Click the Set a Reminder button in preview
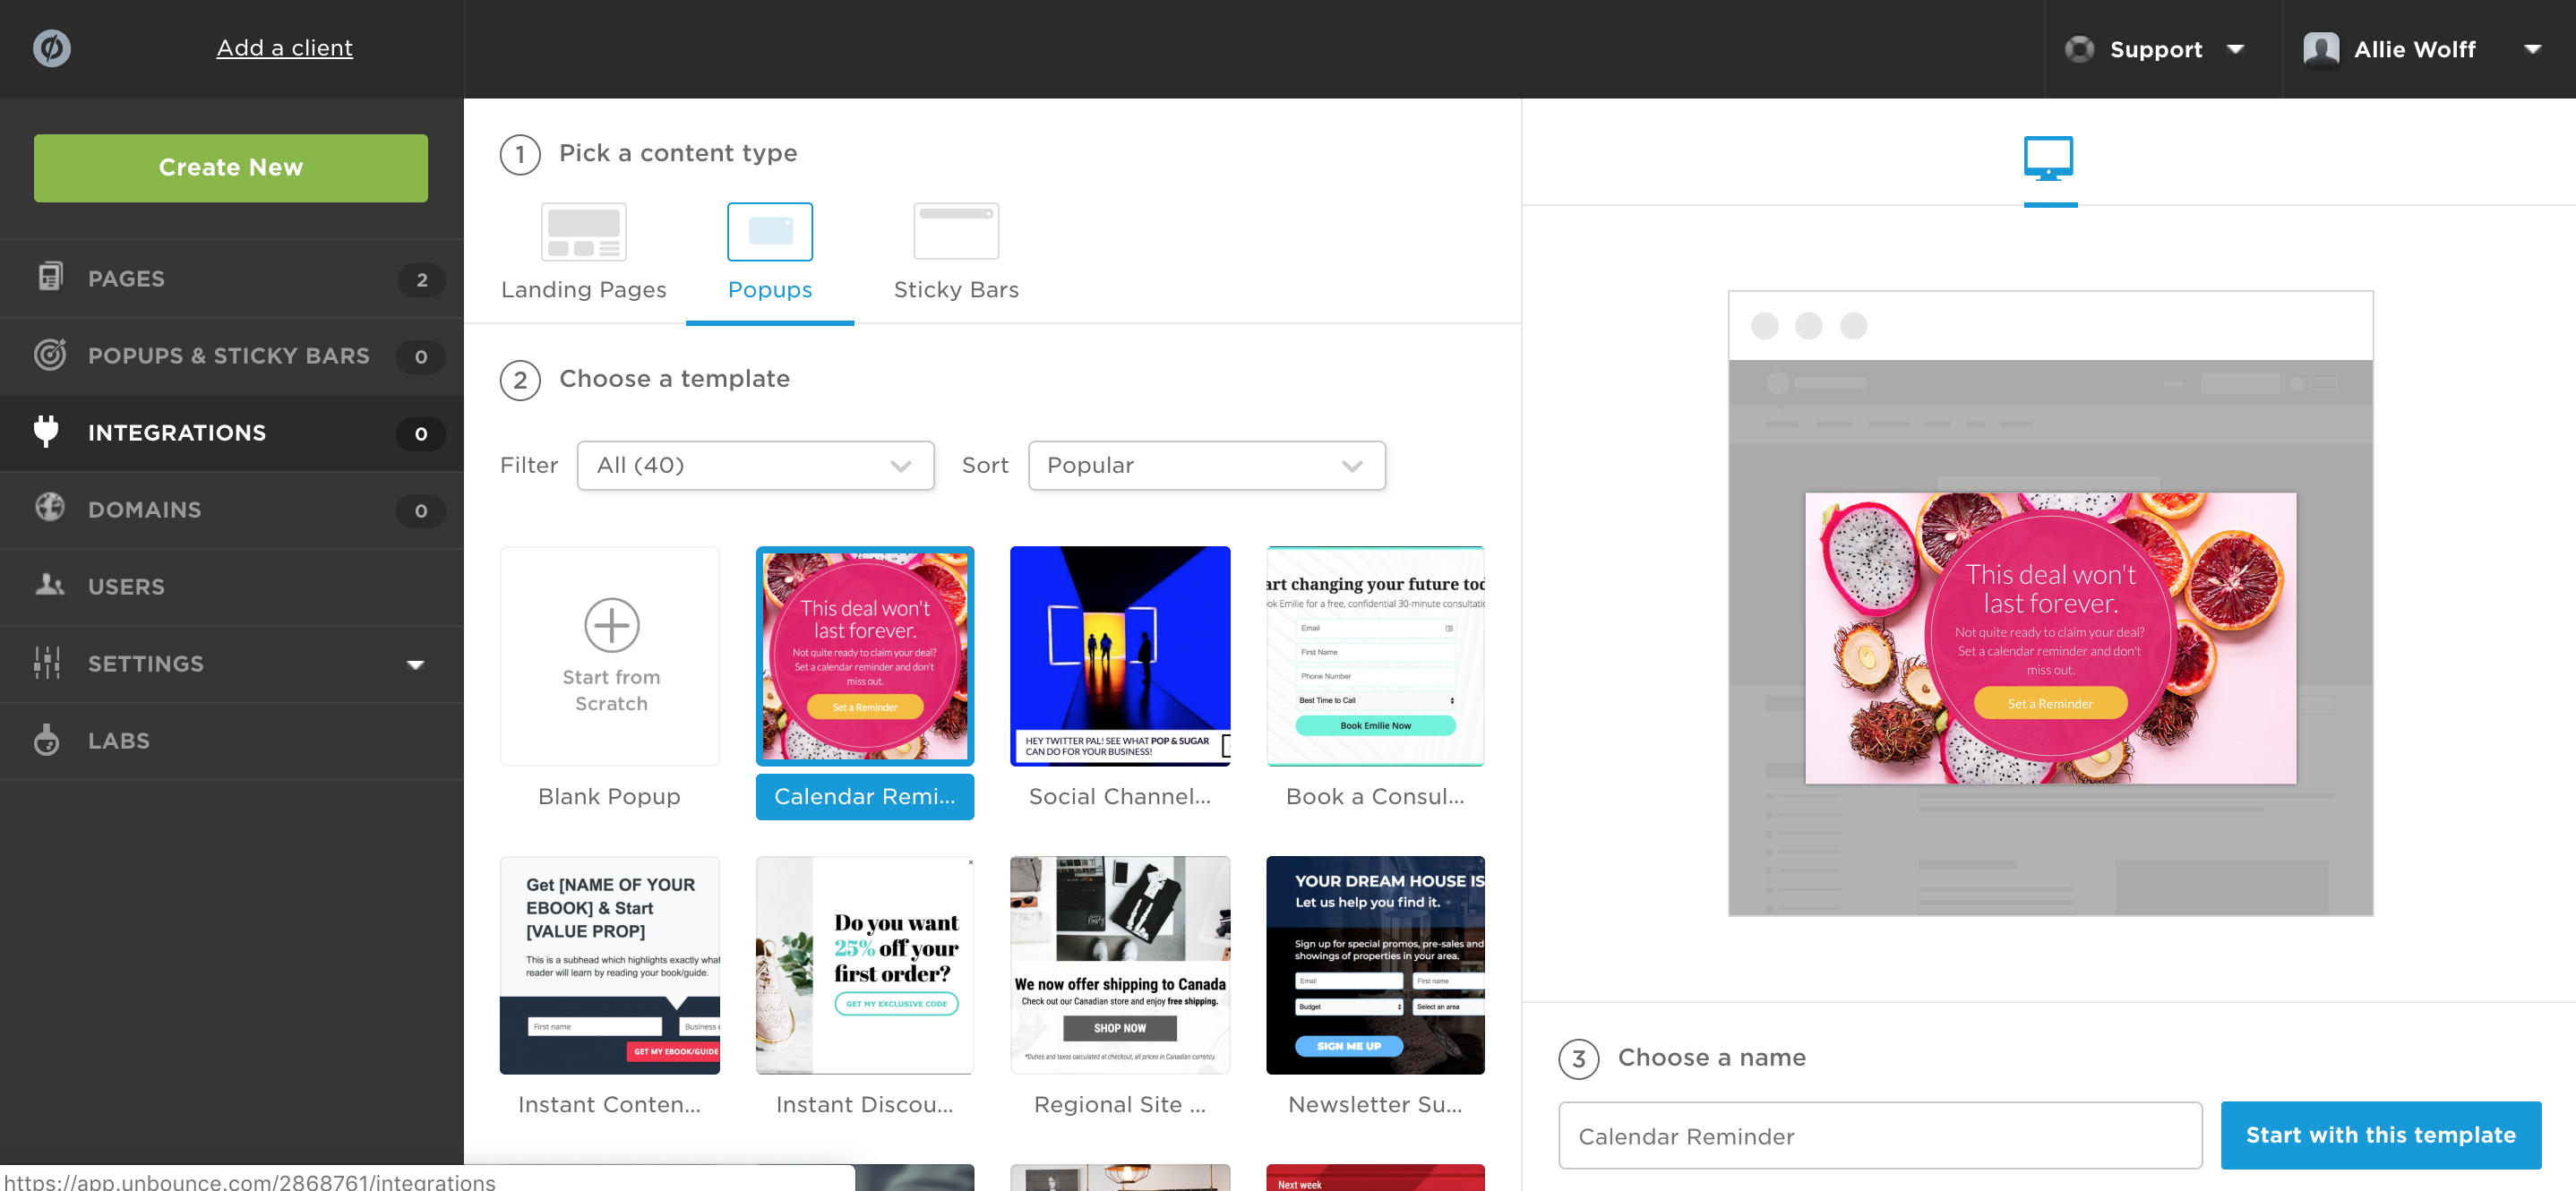The height and width of the screenshot is (1191, 2576). click(2050, 704)
